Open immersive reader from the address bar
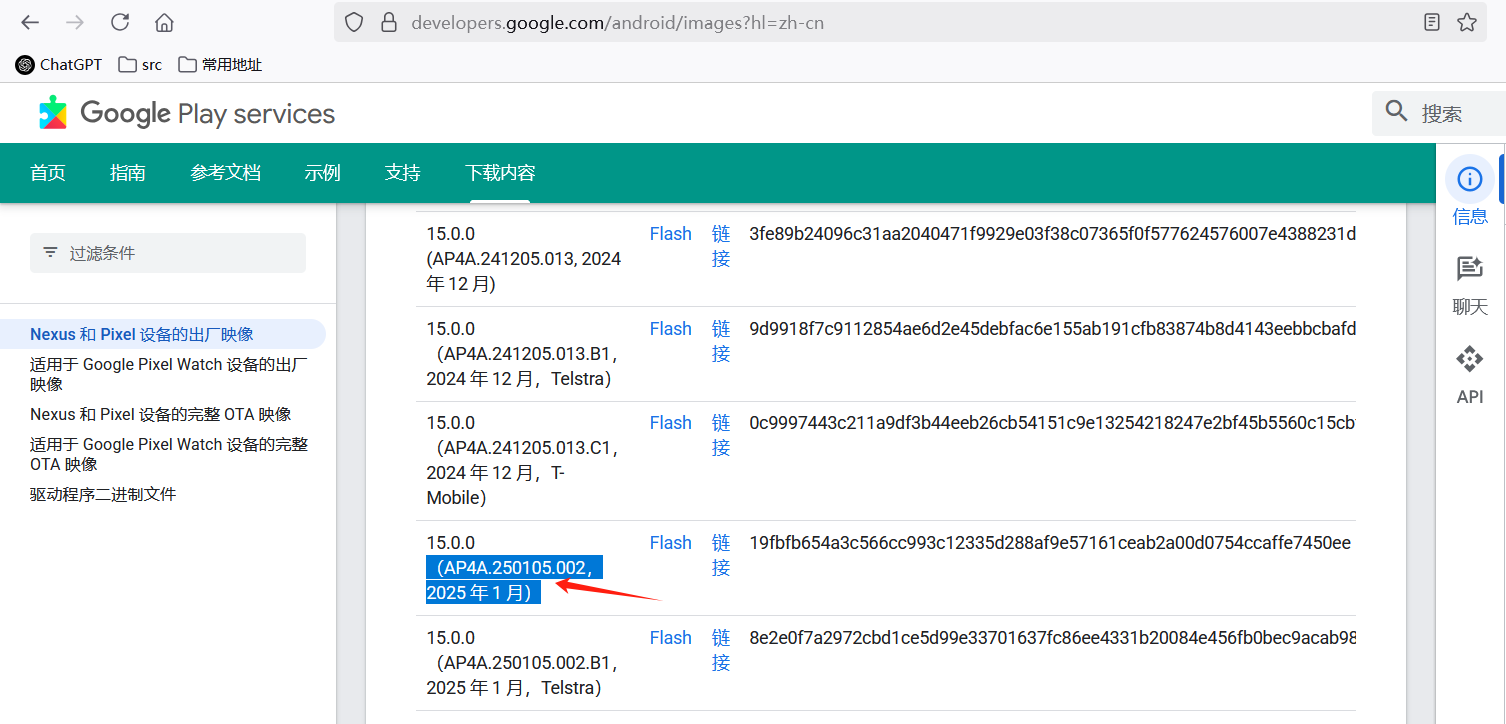 [x=1432, y=21]
